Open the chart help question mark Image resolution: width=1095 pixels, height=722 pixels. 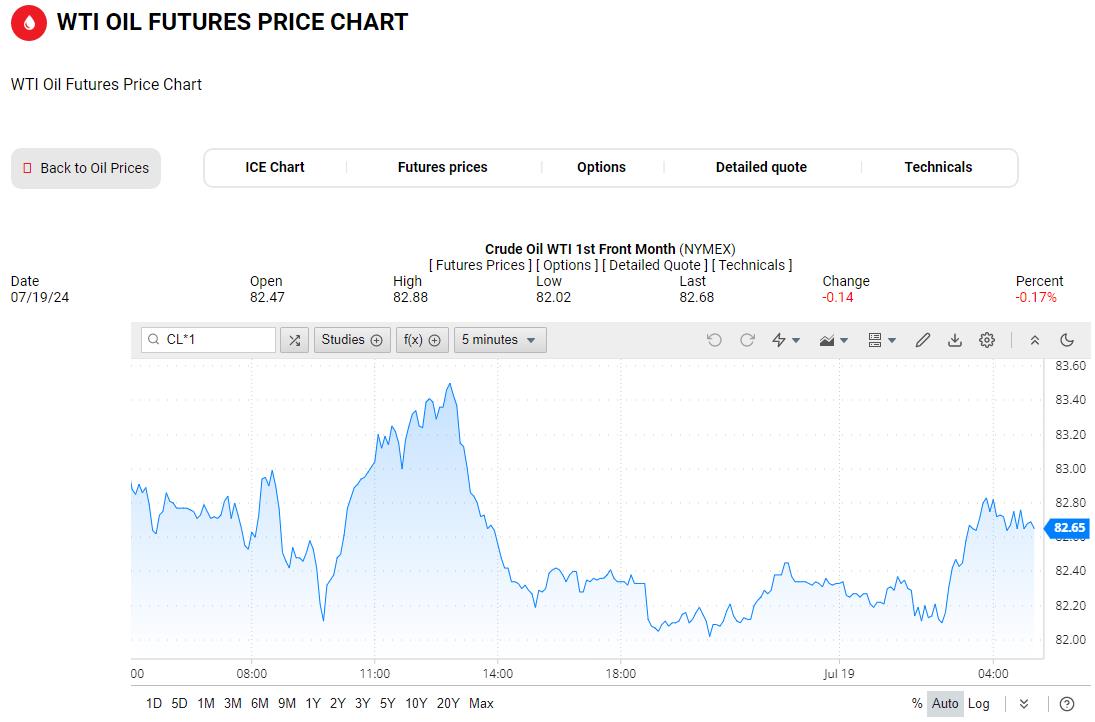click(x=1067, y=704)
